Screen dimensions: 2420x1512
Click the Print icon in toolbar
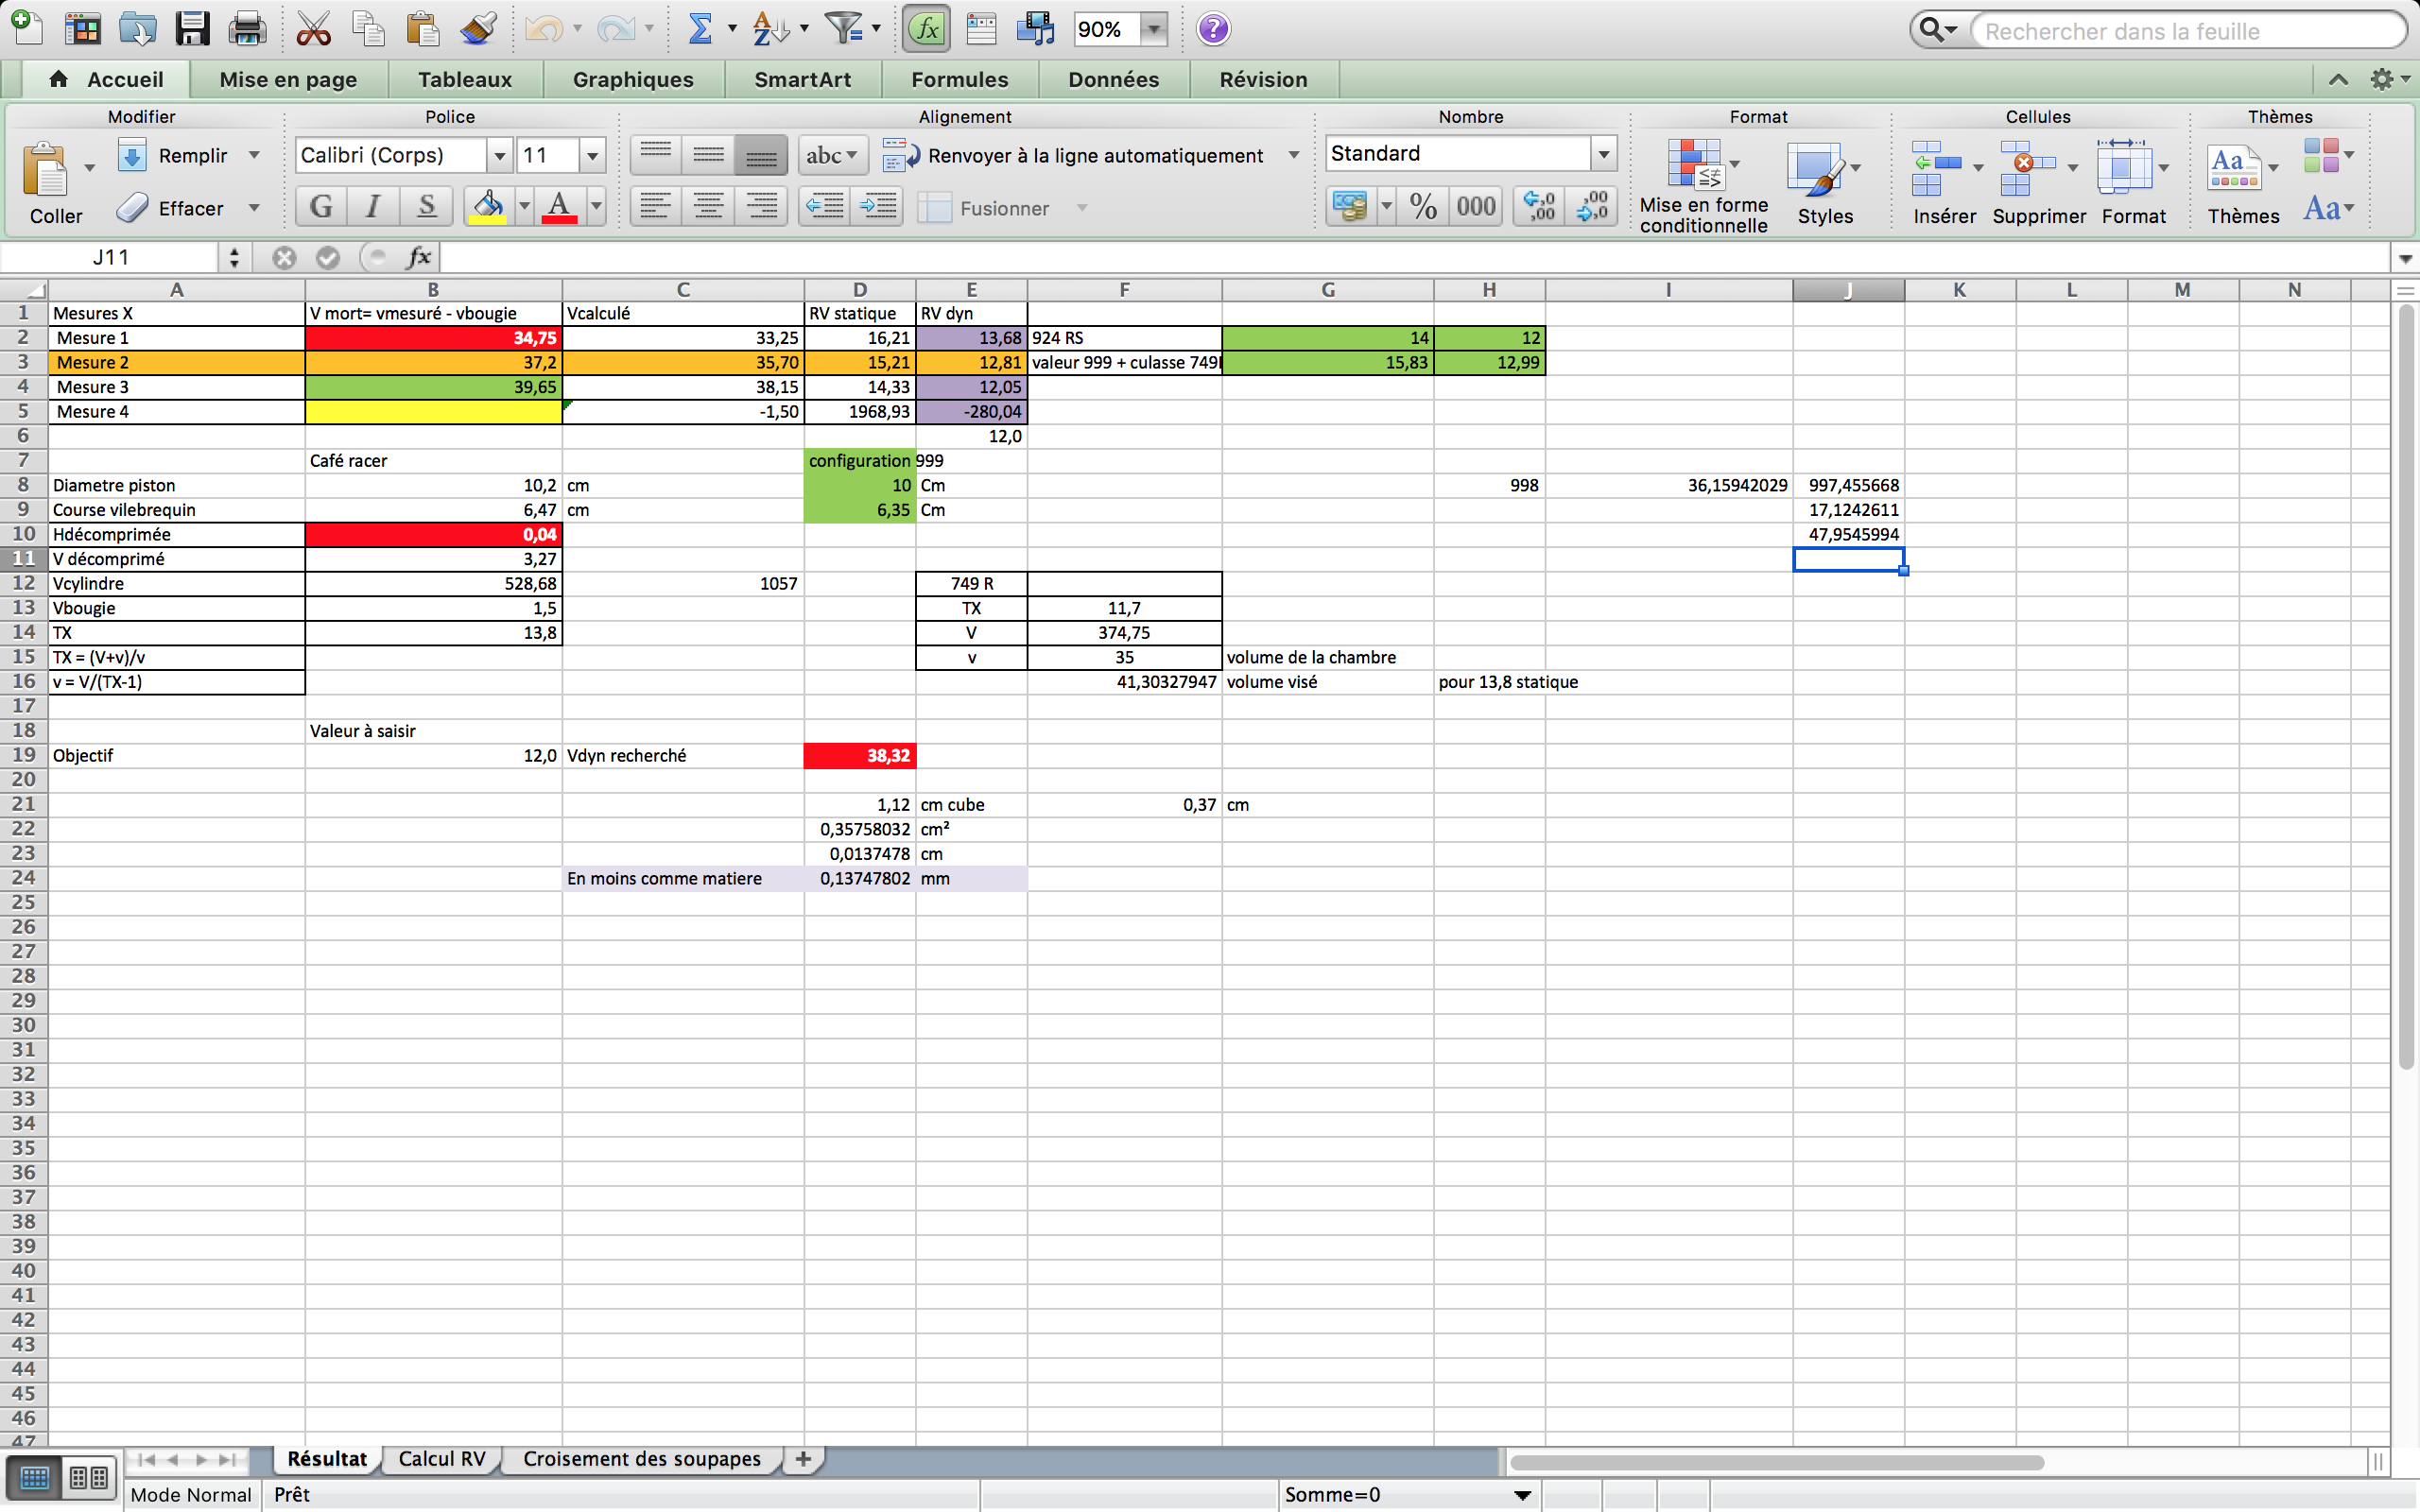tap(246, 29)
